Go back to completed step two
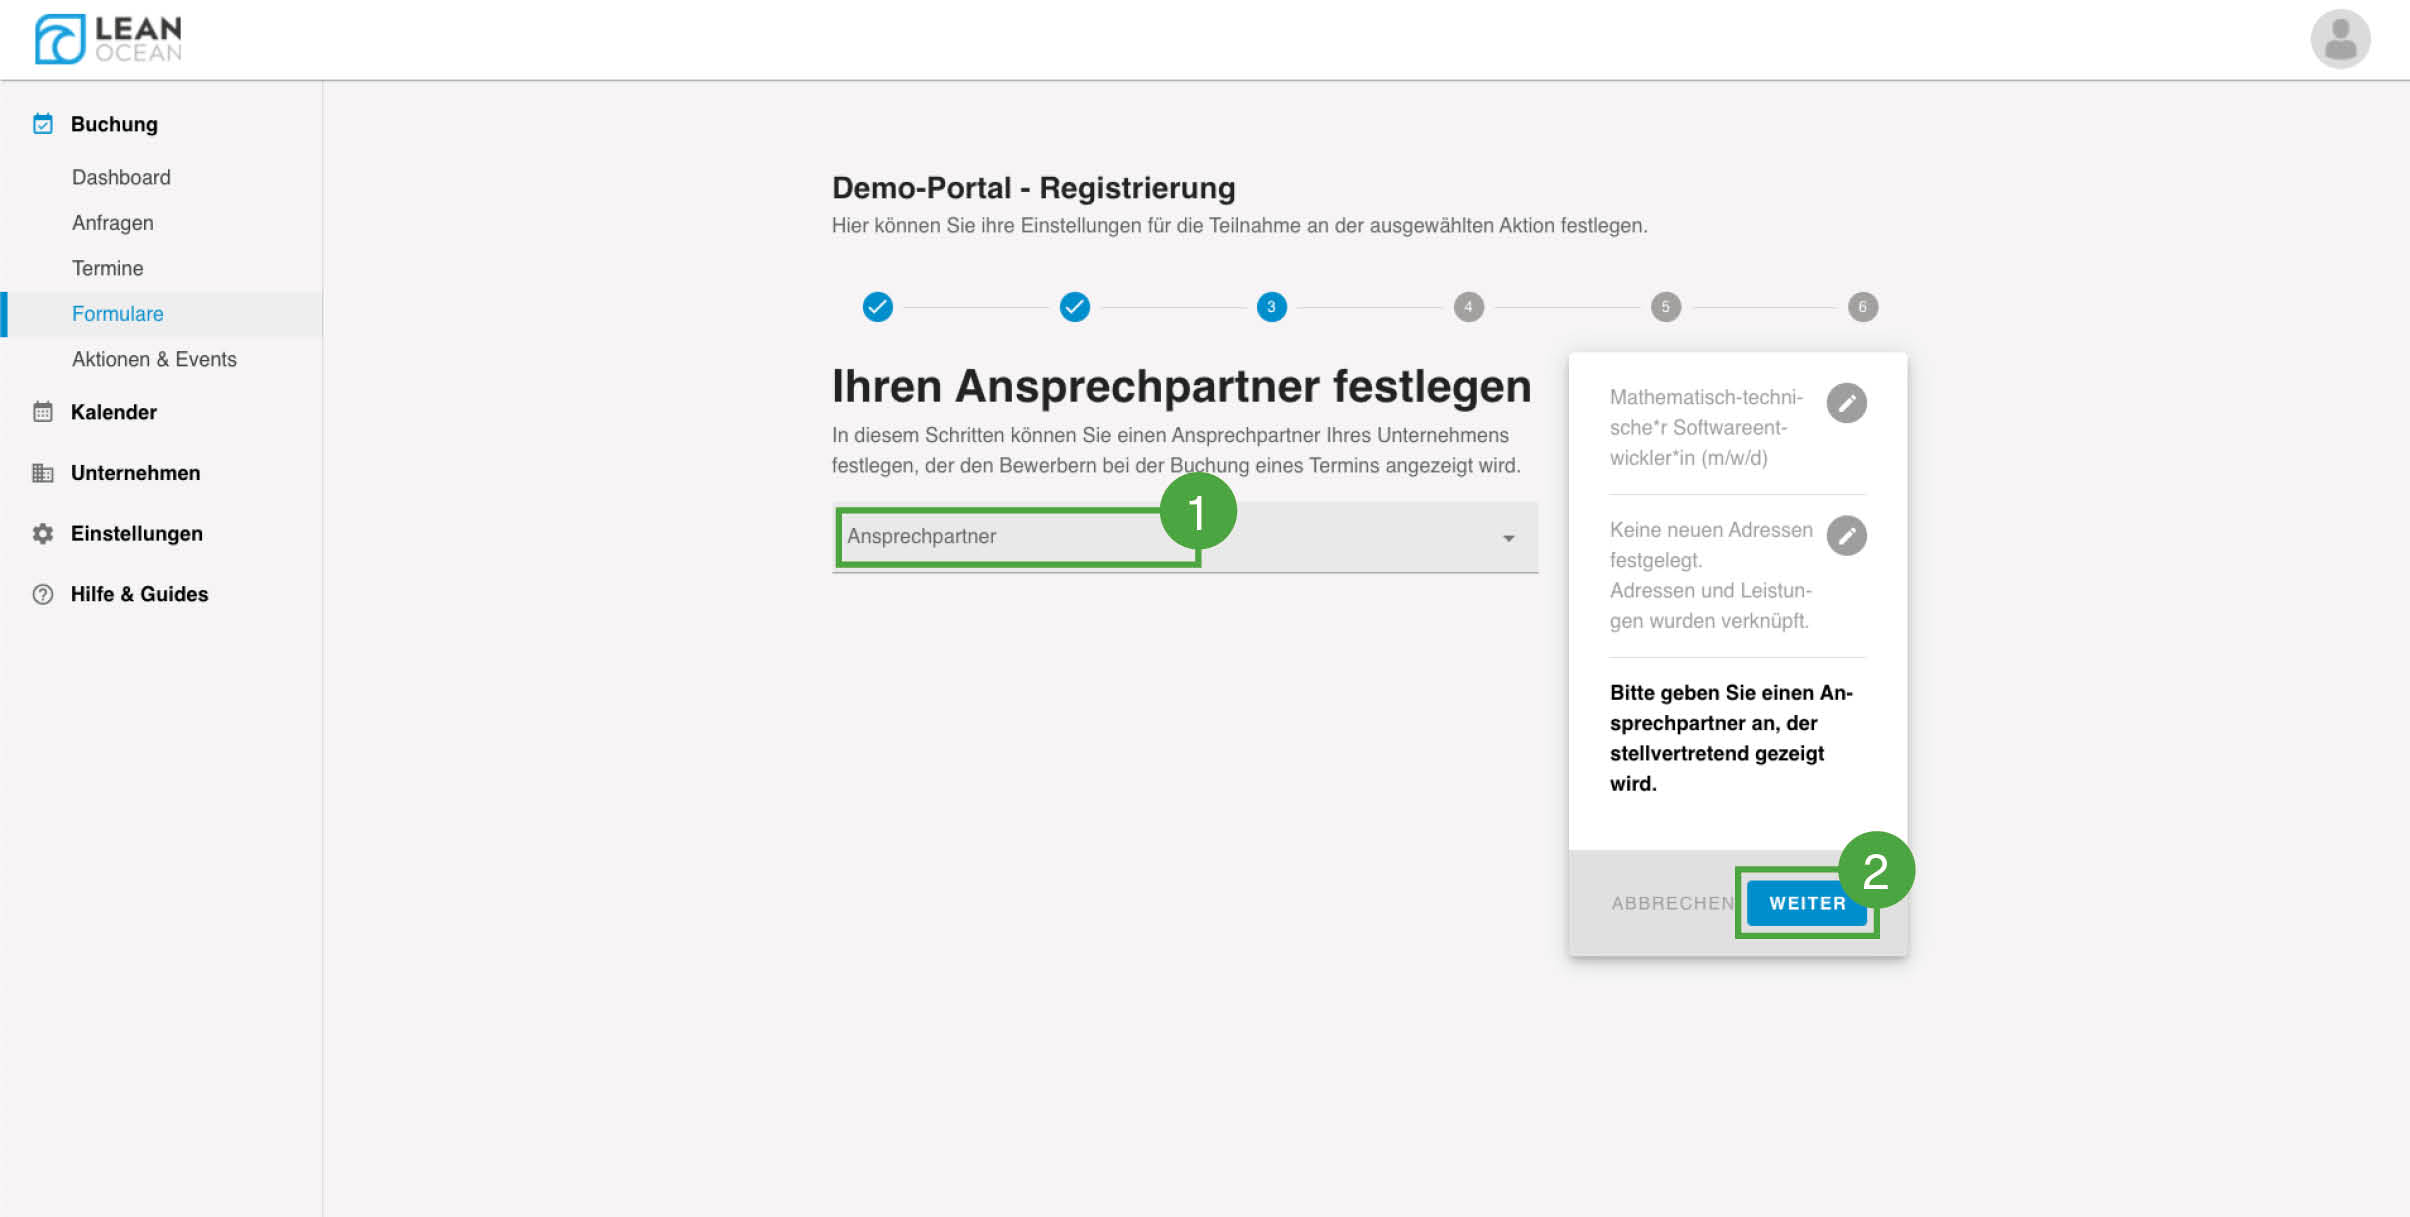This screenshot has width=2410, height=1217. click(1074, 307)
